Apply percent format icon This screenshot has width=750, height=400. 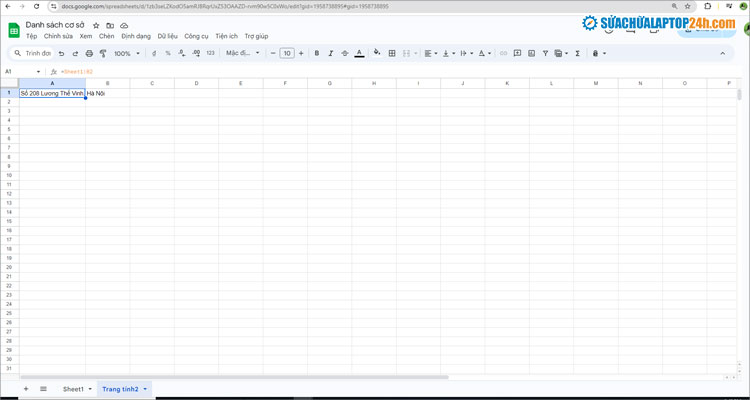pyautogui.click(x=168, y=54)
